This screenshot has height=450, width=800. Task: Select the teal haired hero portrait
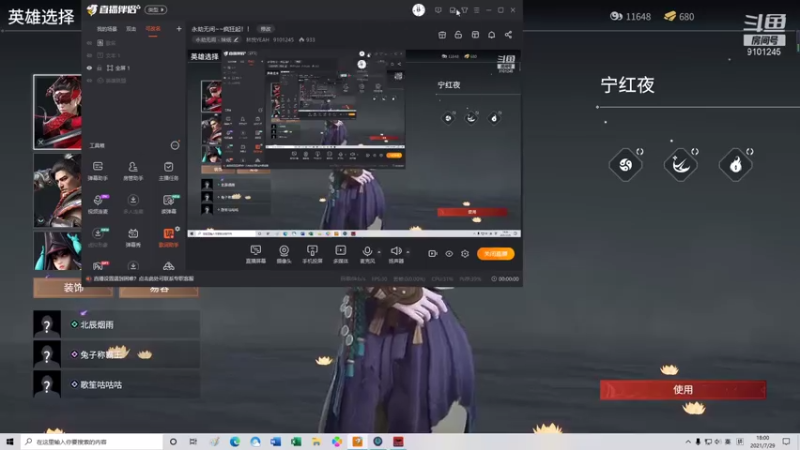tap(57, 251)
